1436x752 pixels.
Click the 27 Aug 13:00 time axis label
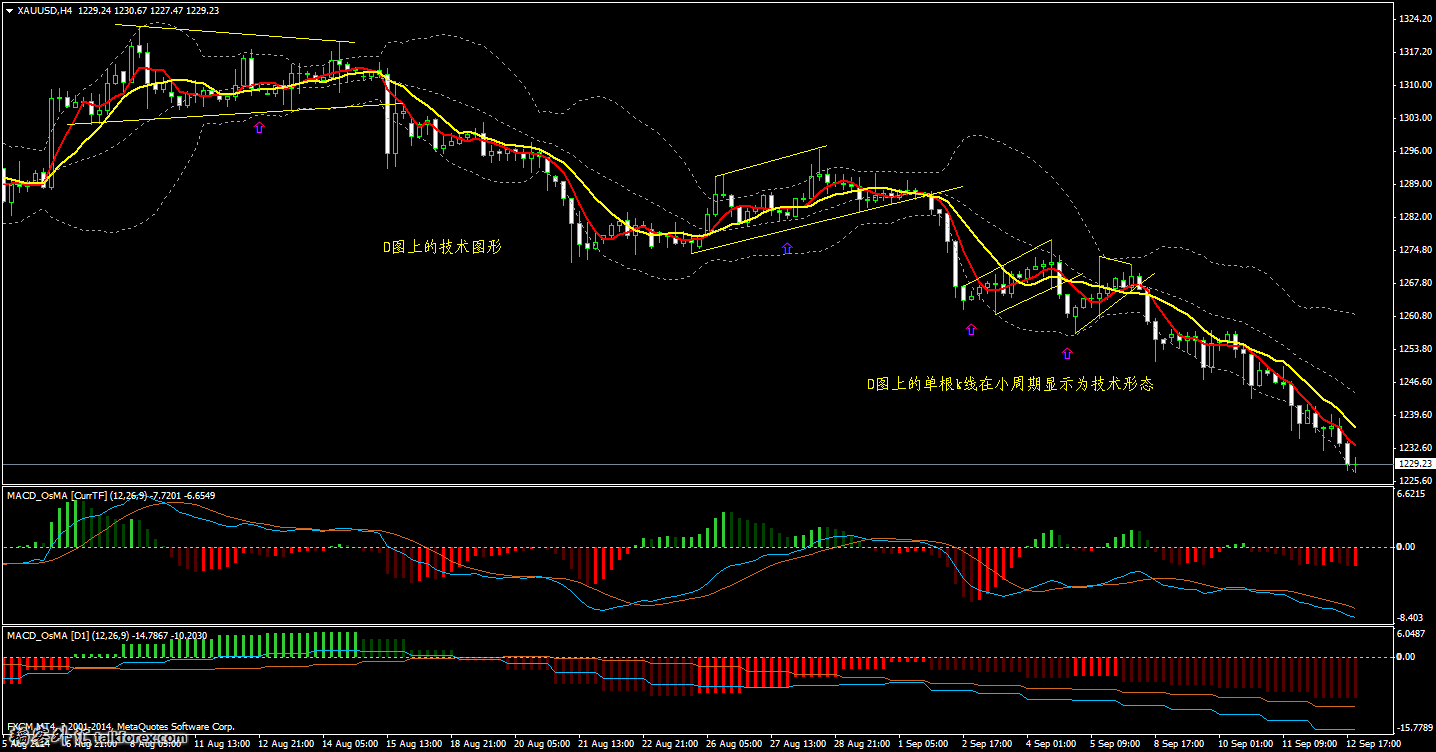coord(798,744)
